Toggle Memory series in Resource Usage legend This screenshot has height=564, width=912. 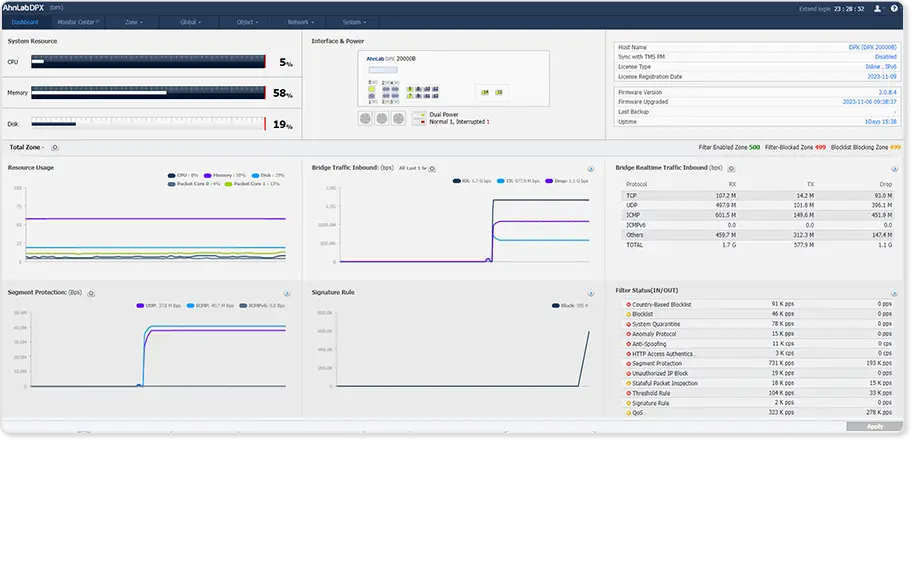[x=225, y=176]
